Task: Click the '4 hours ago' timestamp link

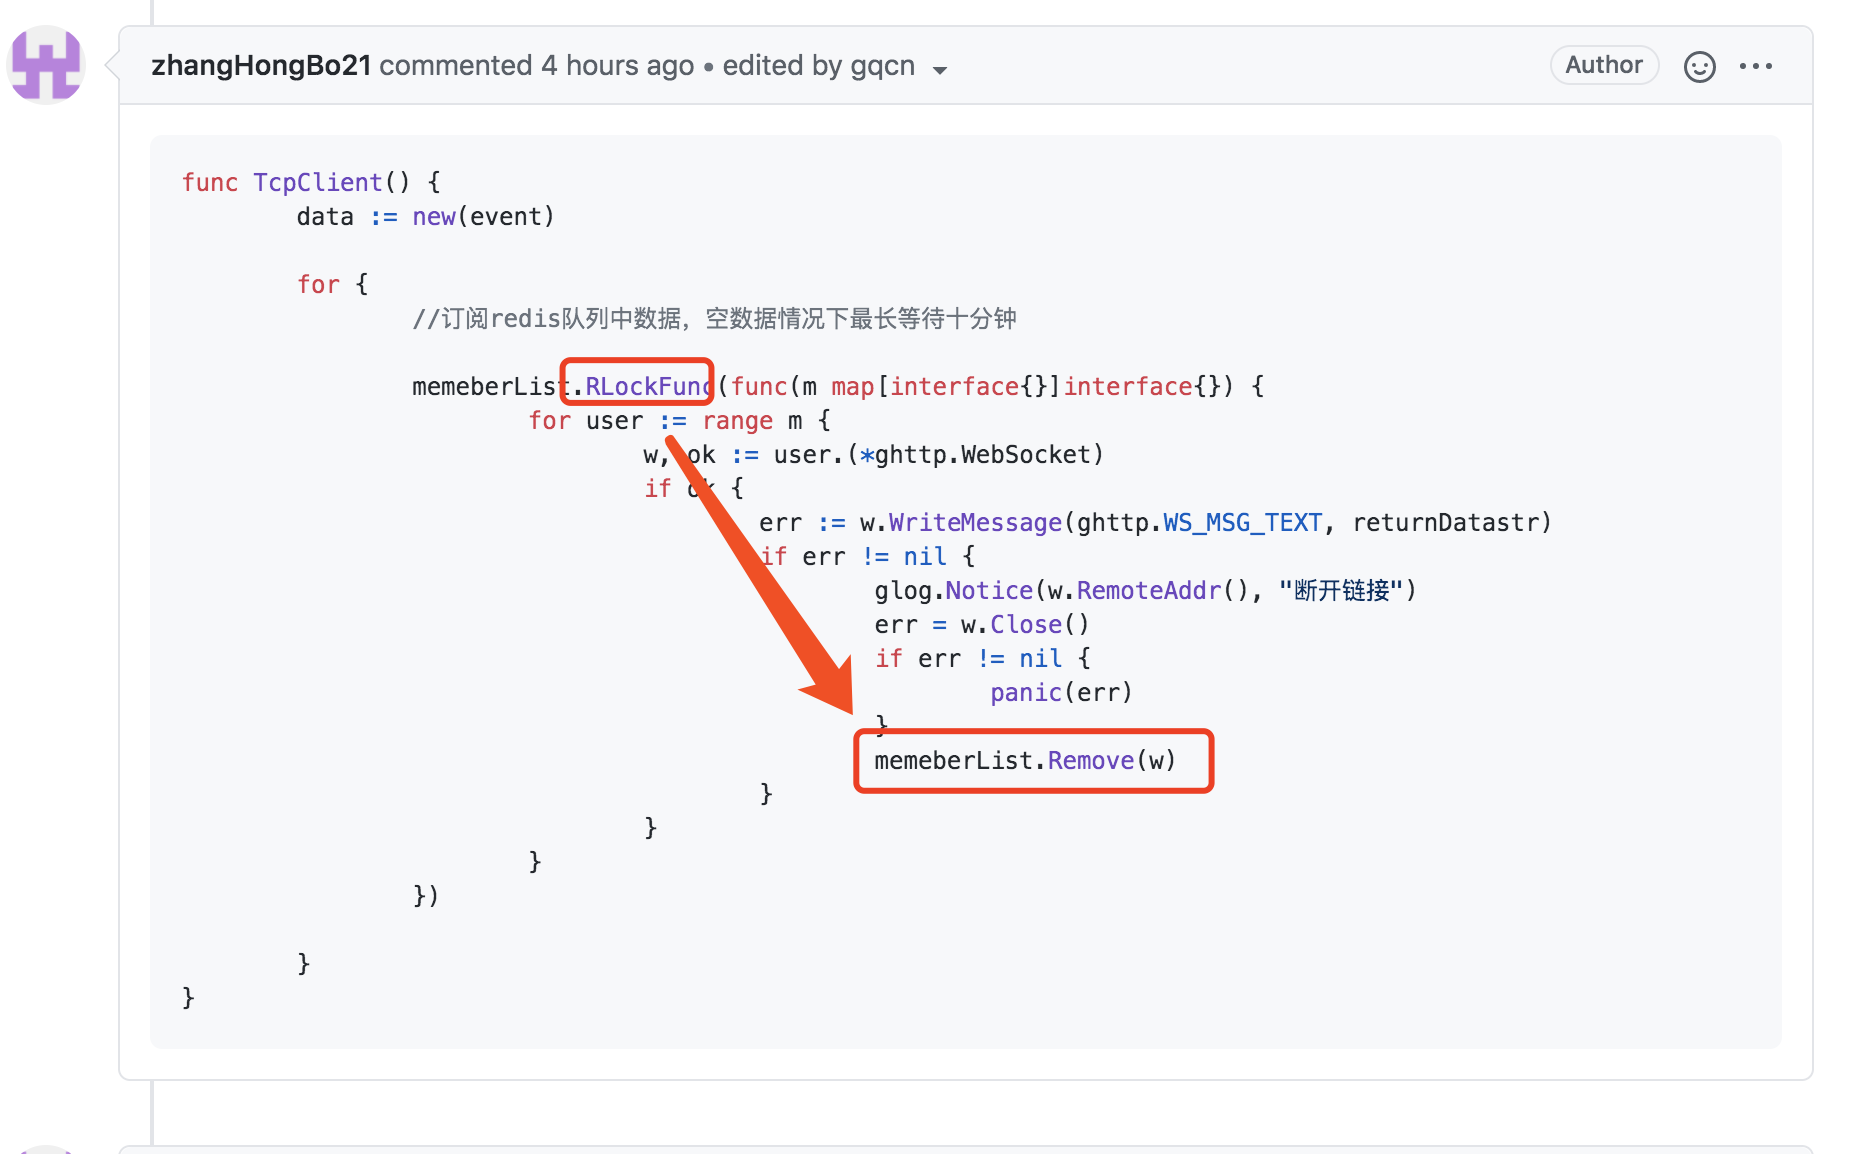Action: [x=618, y=65]
